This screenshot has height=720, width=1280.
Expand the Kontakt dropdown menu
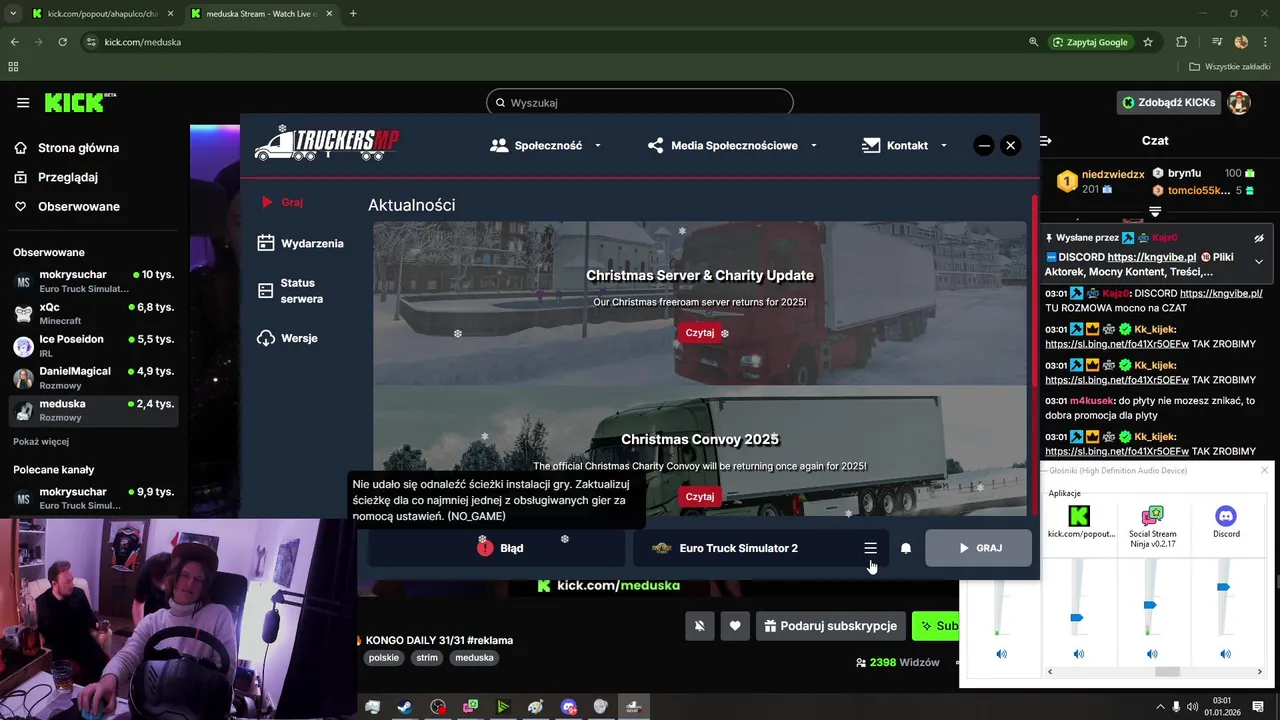pos(904,145)
